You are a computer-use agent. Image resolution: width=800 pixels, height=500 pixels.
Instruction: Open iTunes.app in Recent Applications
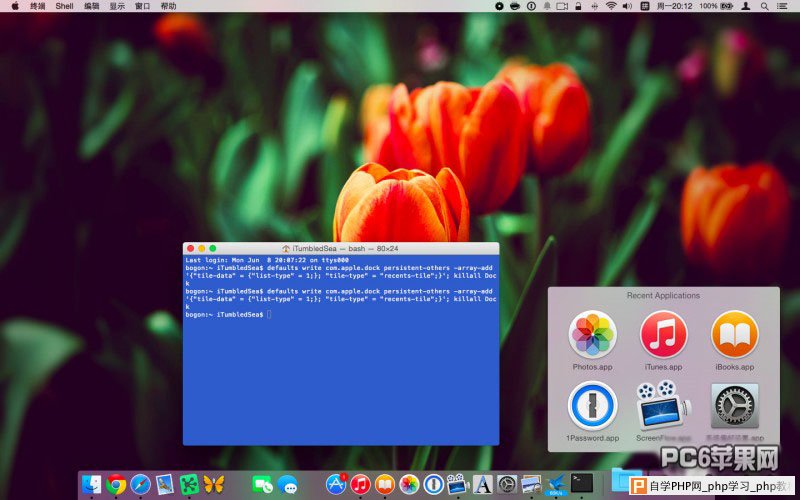point(664,335)
